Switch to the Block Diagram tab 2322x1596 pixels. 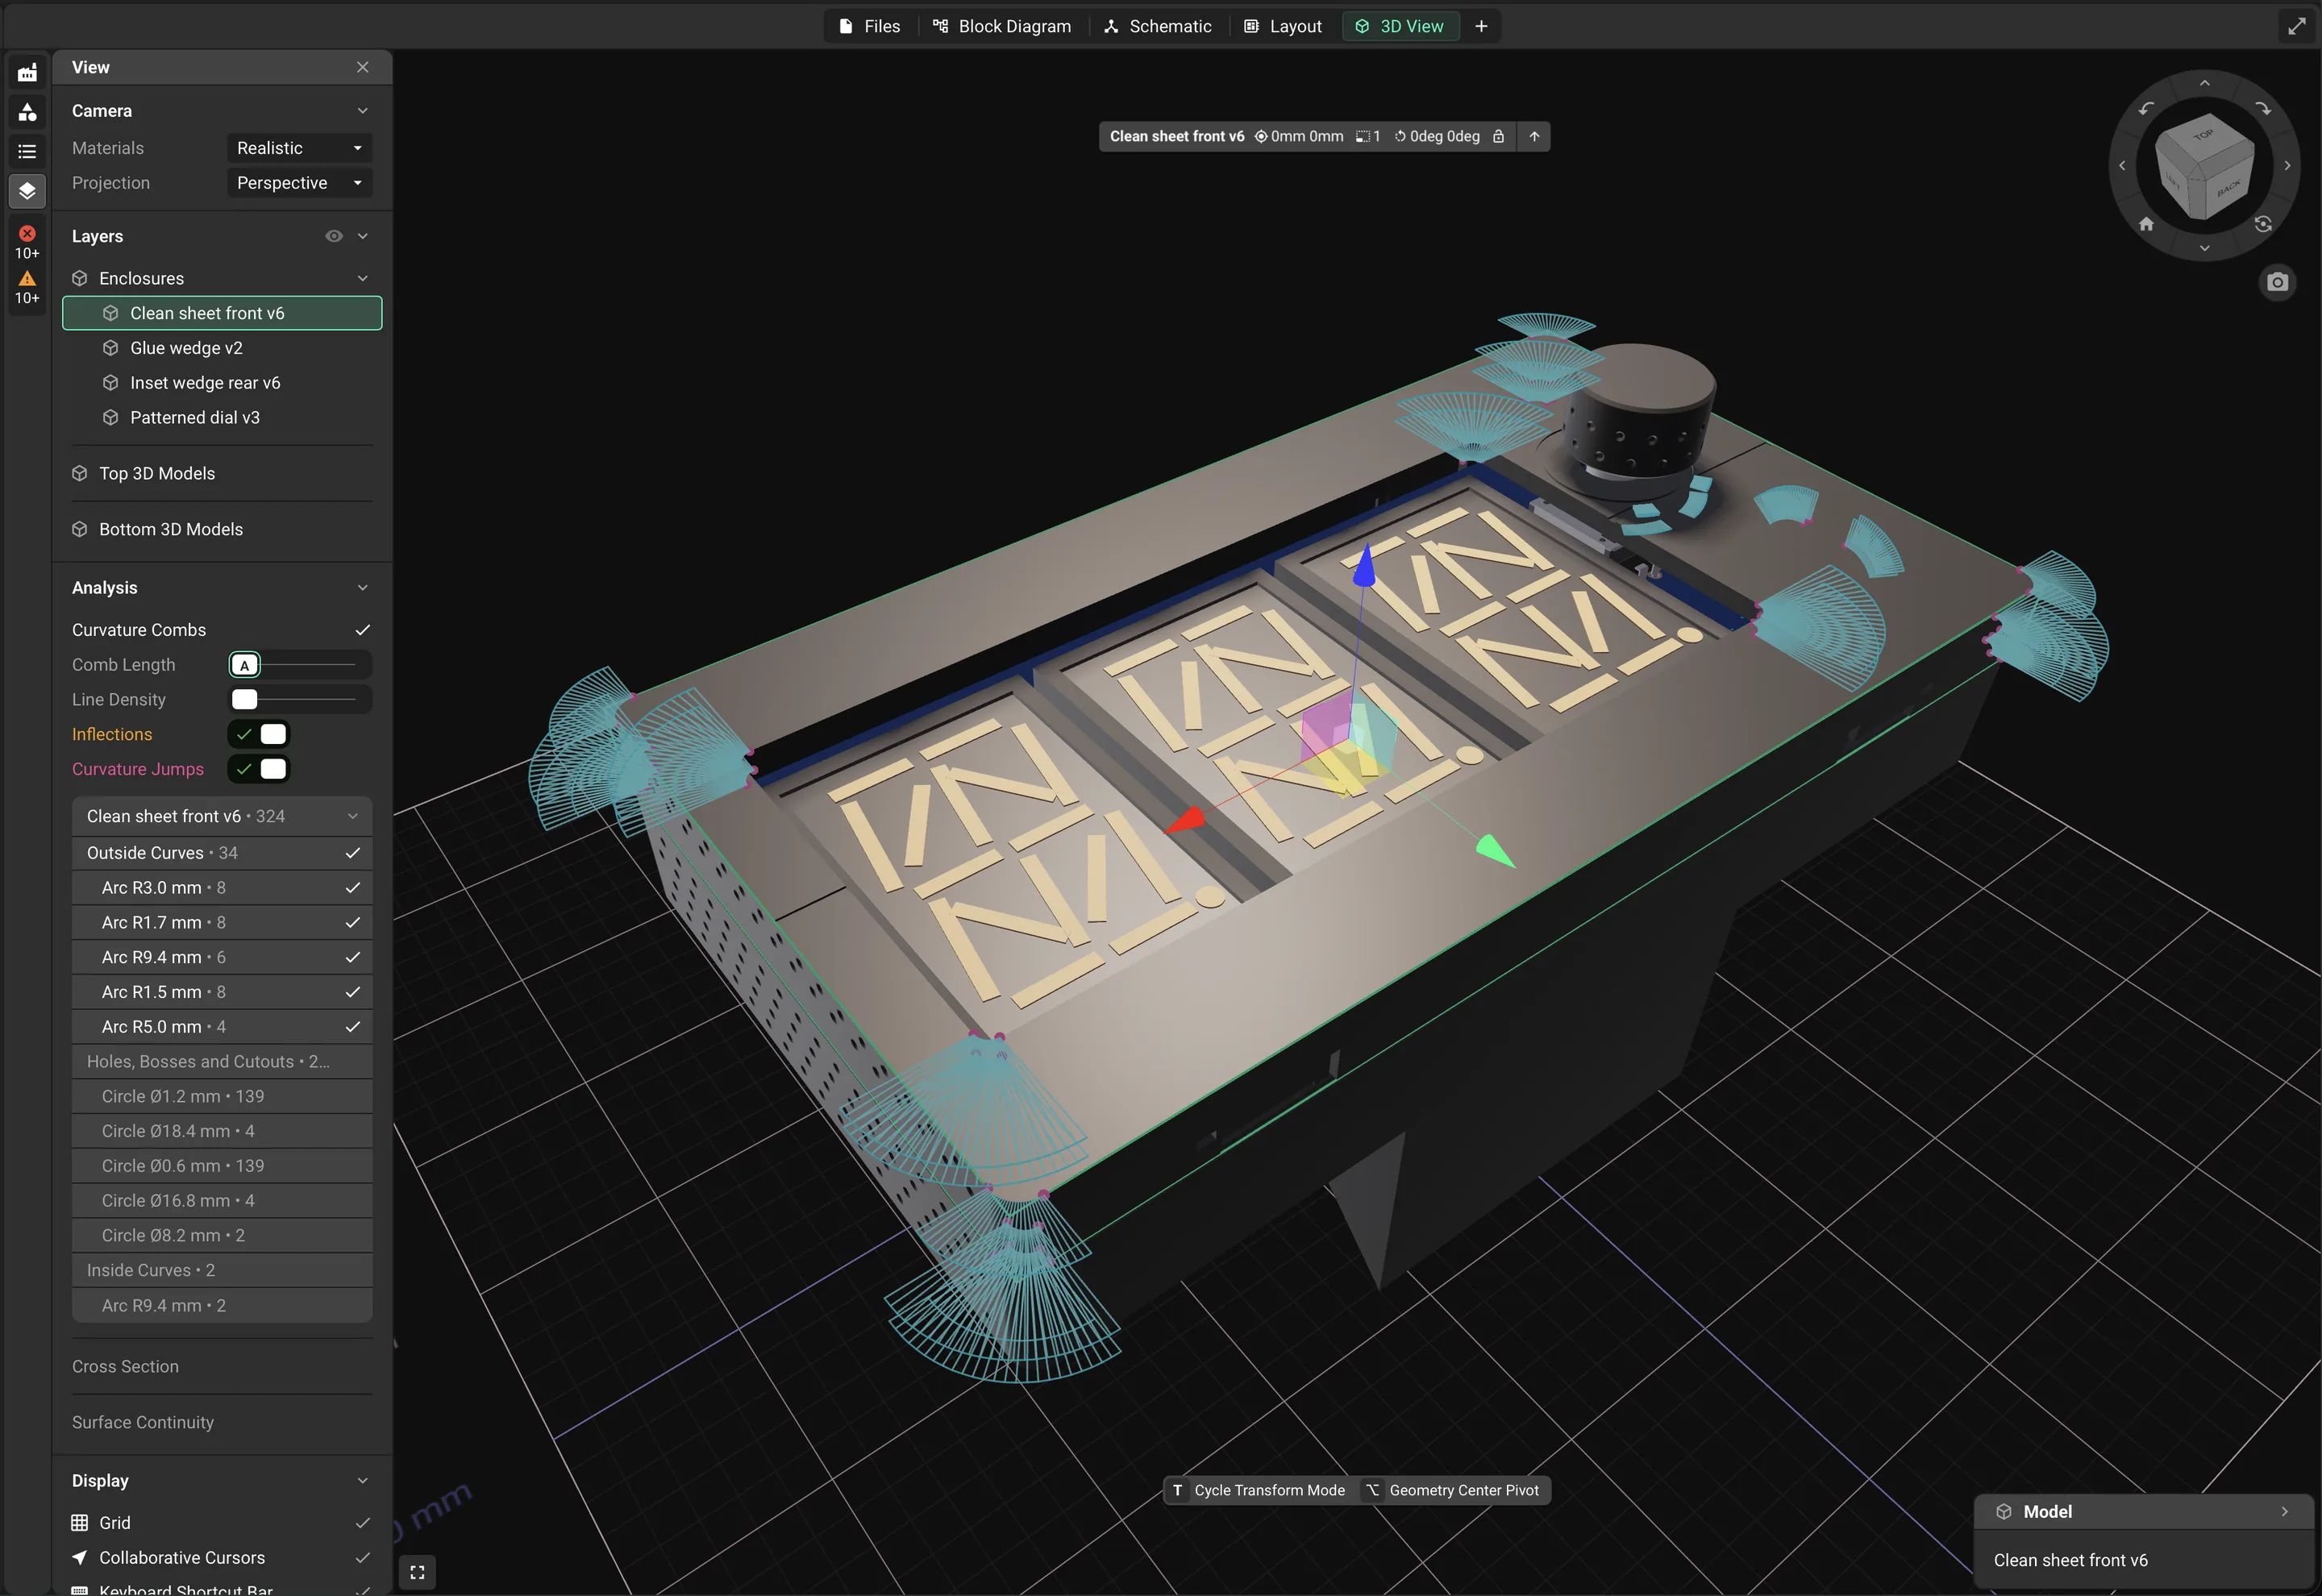click(x=1002, y=26)
